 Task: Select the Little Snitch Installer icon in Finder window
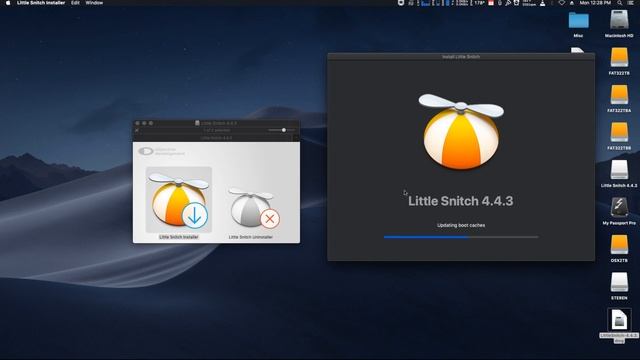(179, 200)
